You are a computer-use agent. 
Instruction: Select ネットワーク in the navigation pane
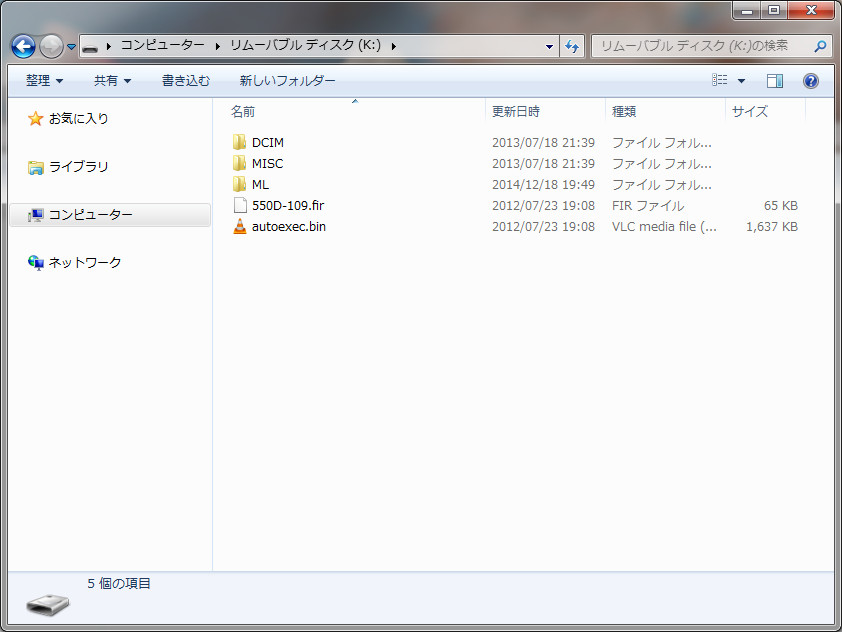85,263
